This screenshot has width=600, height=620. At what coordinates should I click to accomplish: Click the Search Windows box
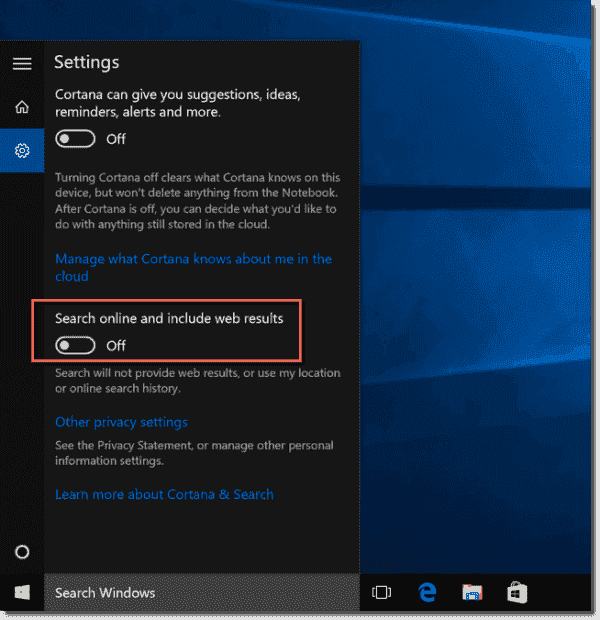coord(202,592)
